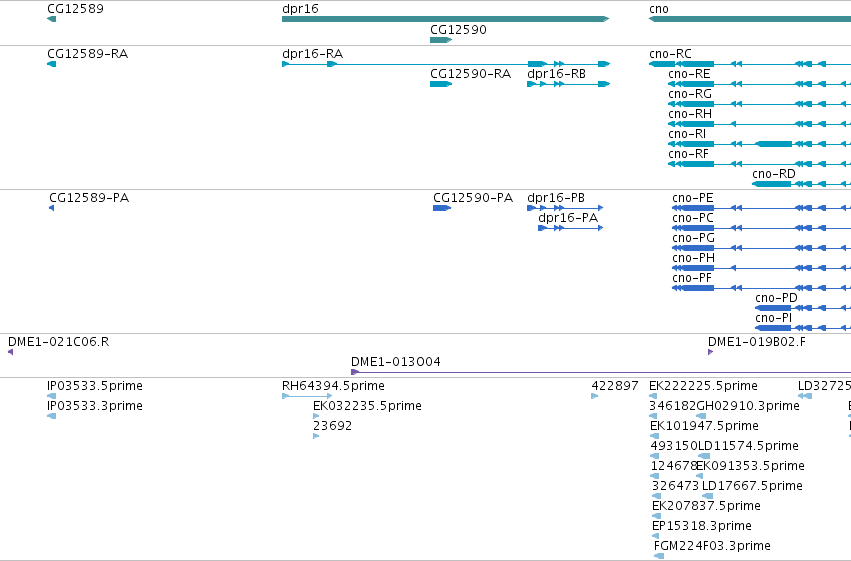Select the EK207837.5prime EST label

tap(706, 507)
